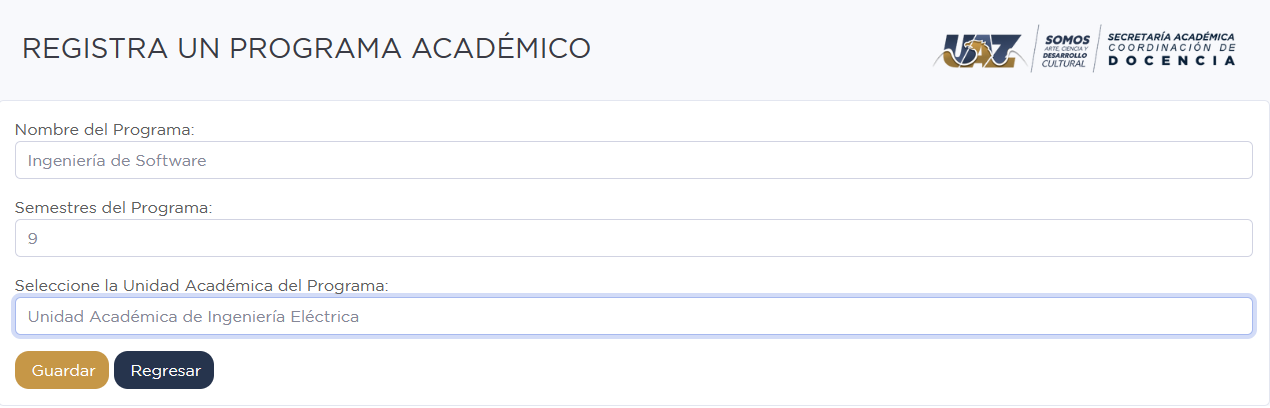
Task: Click the bold SOMOS word in header
Action: [x=1066, y=38]
